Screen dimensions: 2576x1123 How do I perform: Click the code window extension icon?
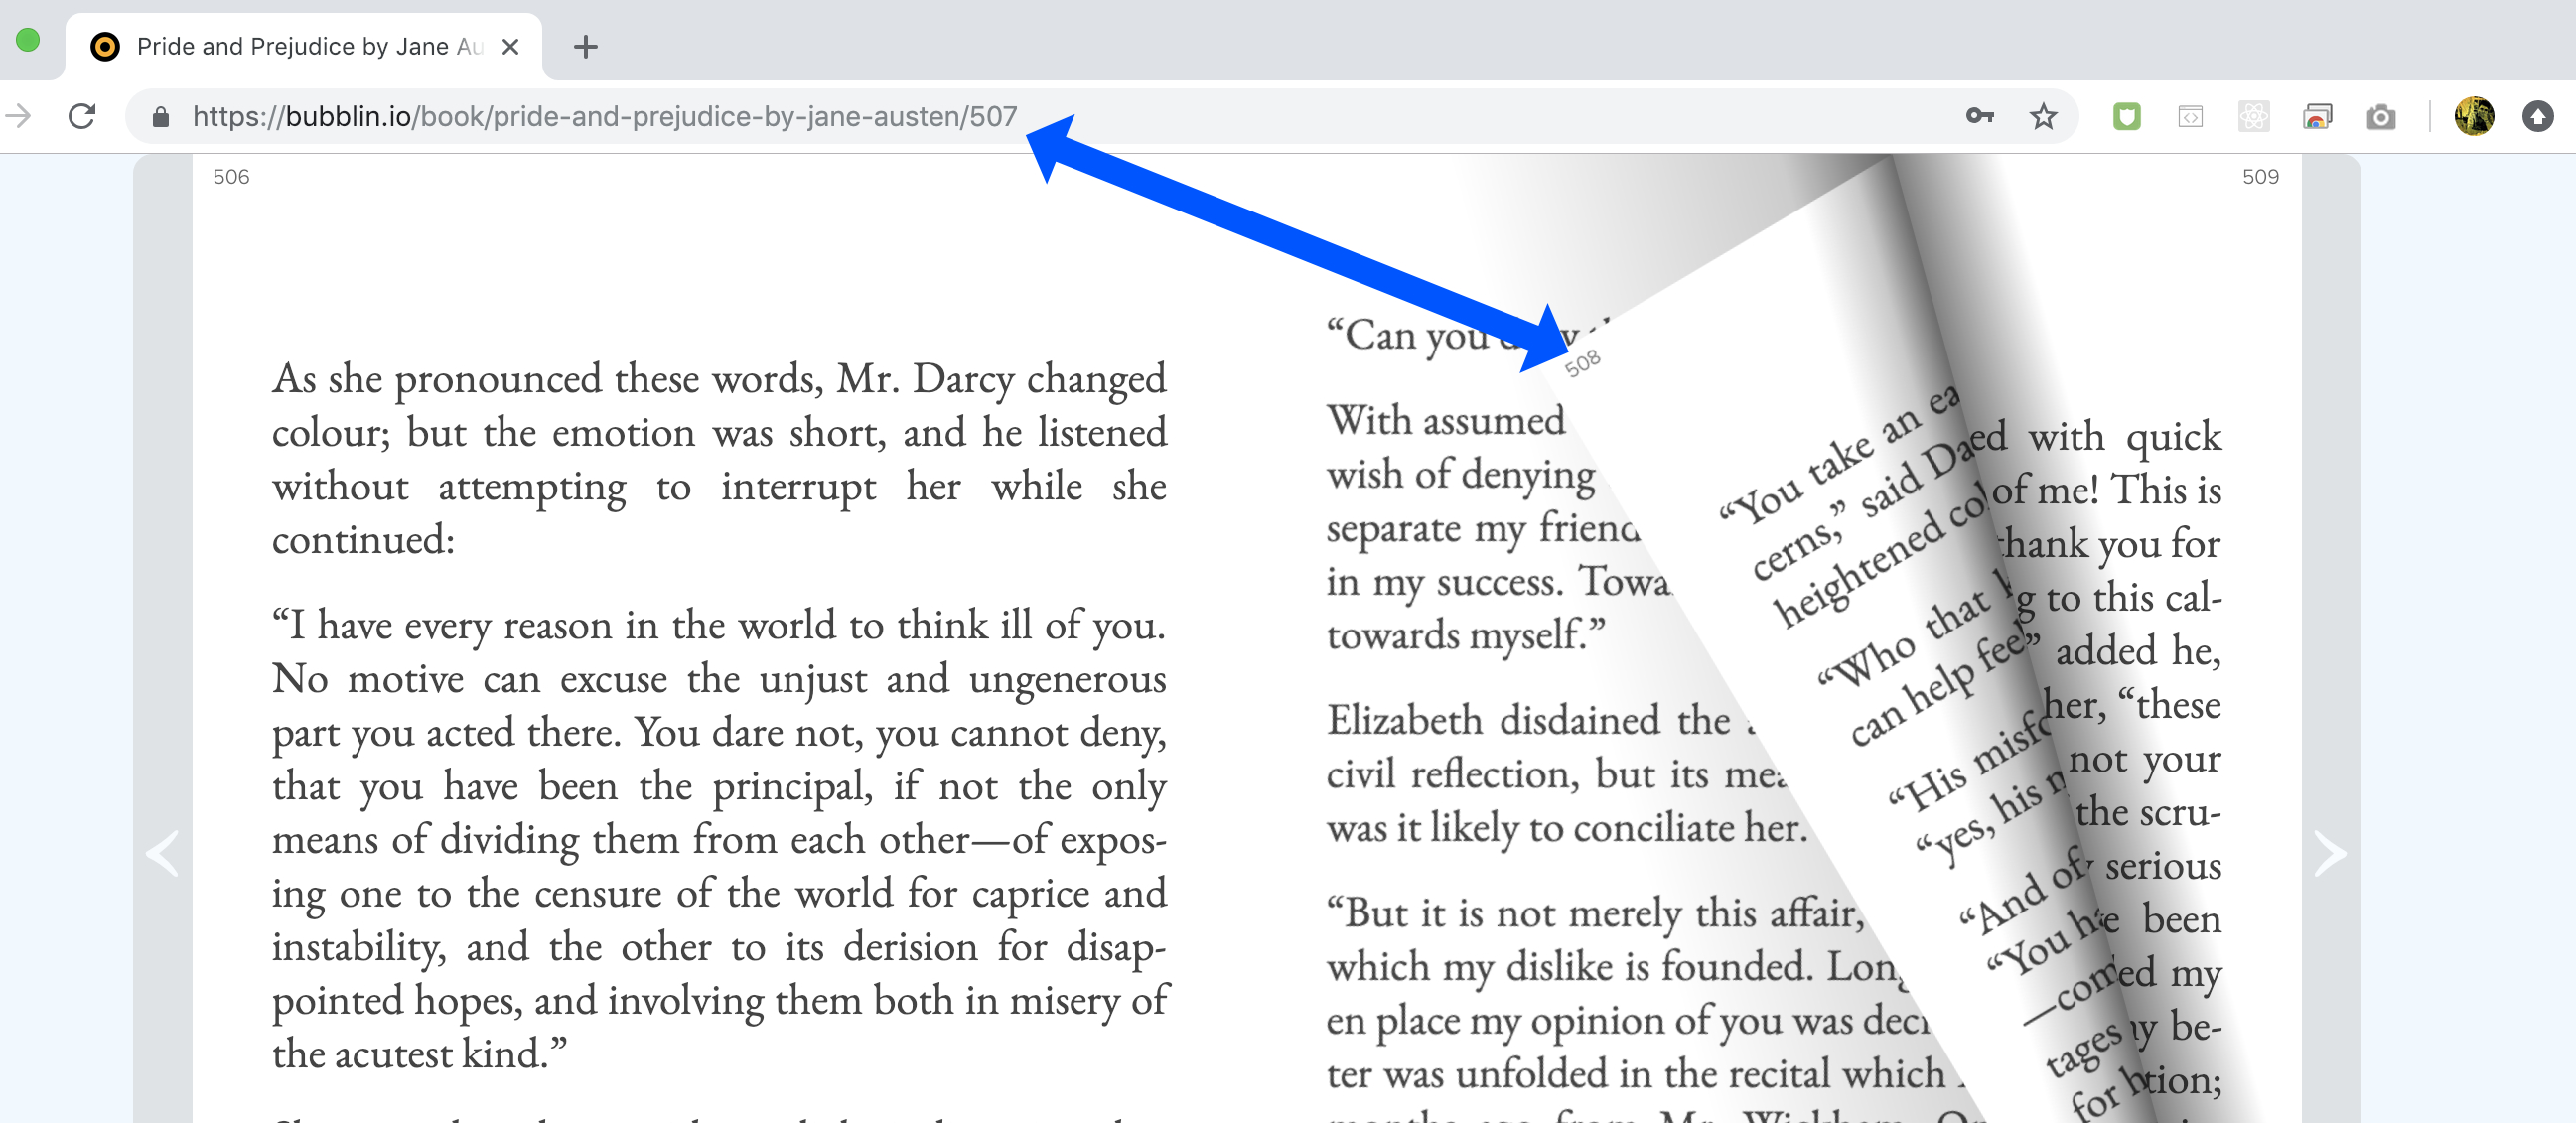pyautogui.click(x=2190, y=116)
